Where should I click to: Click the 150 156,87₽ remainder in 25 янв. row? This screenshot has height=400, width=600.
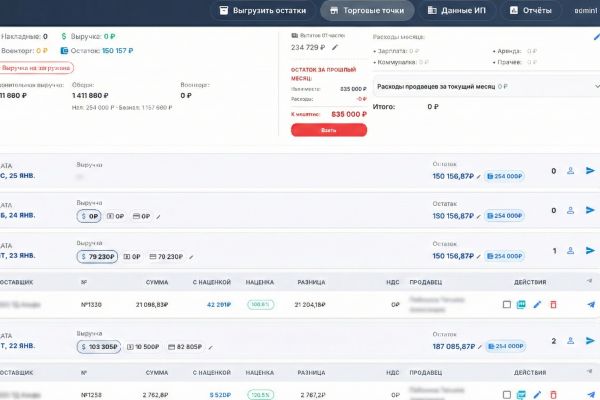[x=453, y=176]
